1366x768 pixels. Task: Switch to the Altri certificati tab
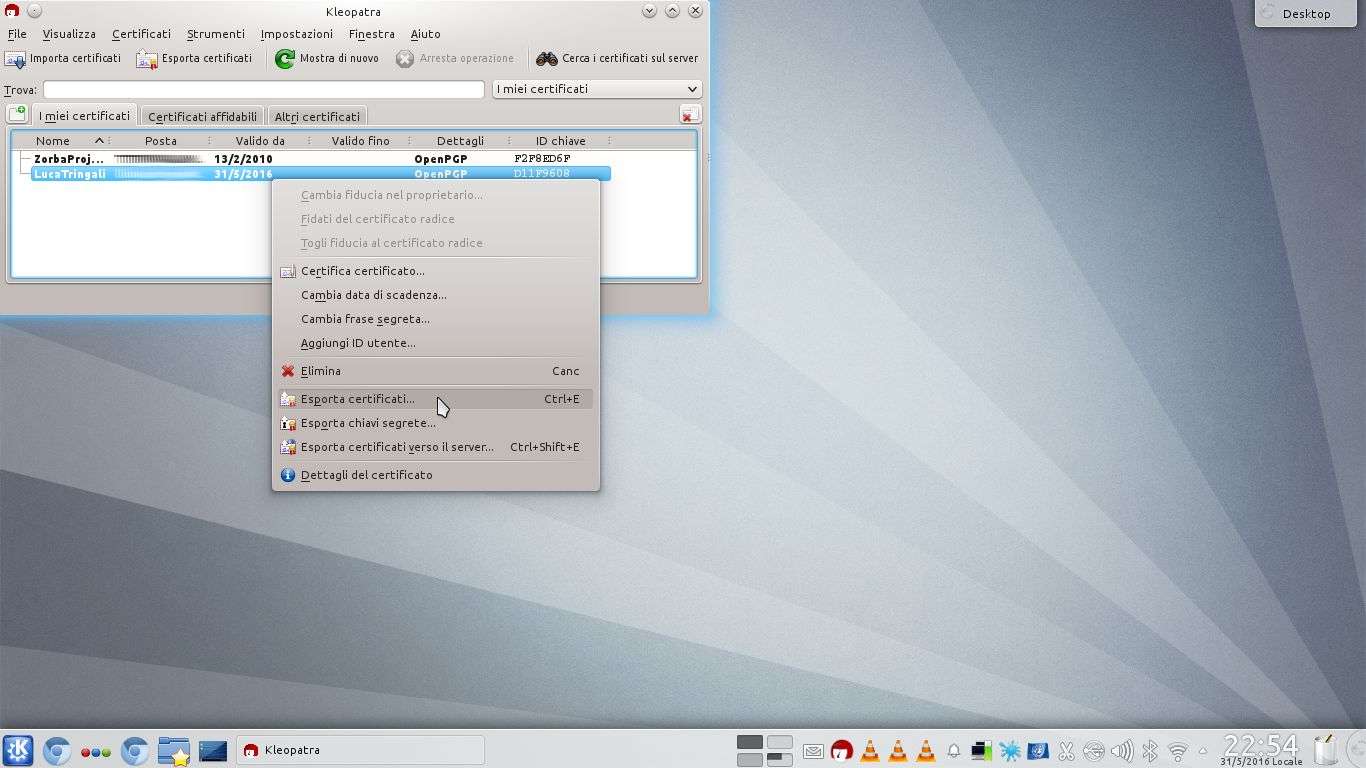(x=317, y=116)
